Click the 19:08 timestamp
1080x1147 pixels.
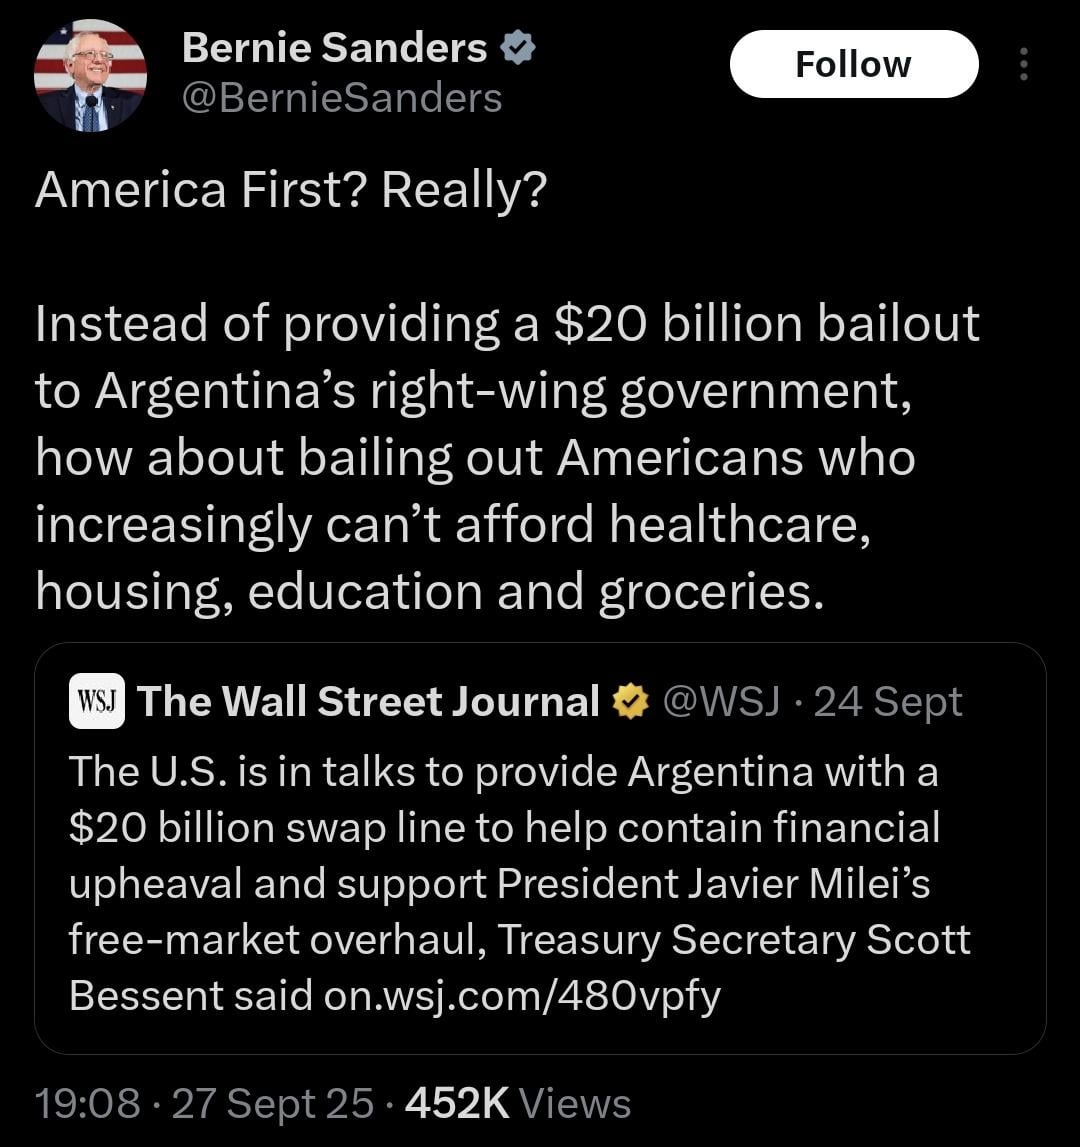click(x=87, y=1104)
